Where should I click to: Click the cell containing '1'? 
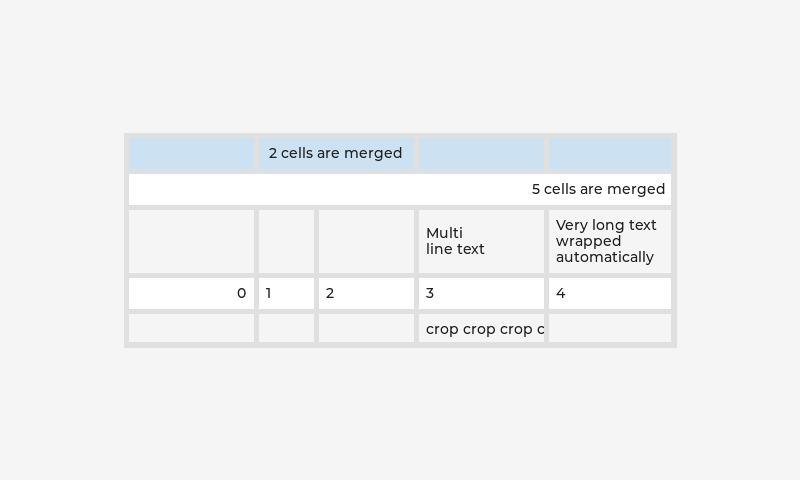(x=287, y=293)
